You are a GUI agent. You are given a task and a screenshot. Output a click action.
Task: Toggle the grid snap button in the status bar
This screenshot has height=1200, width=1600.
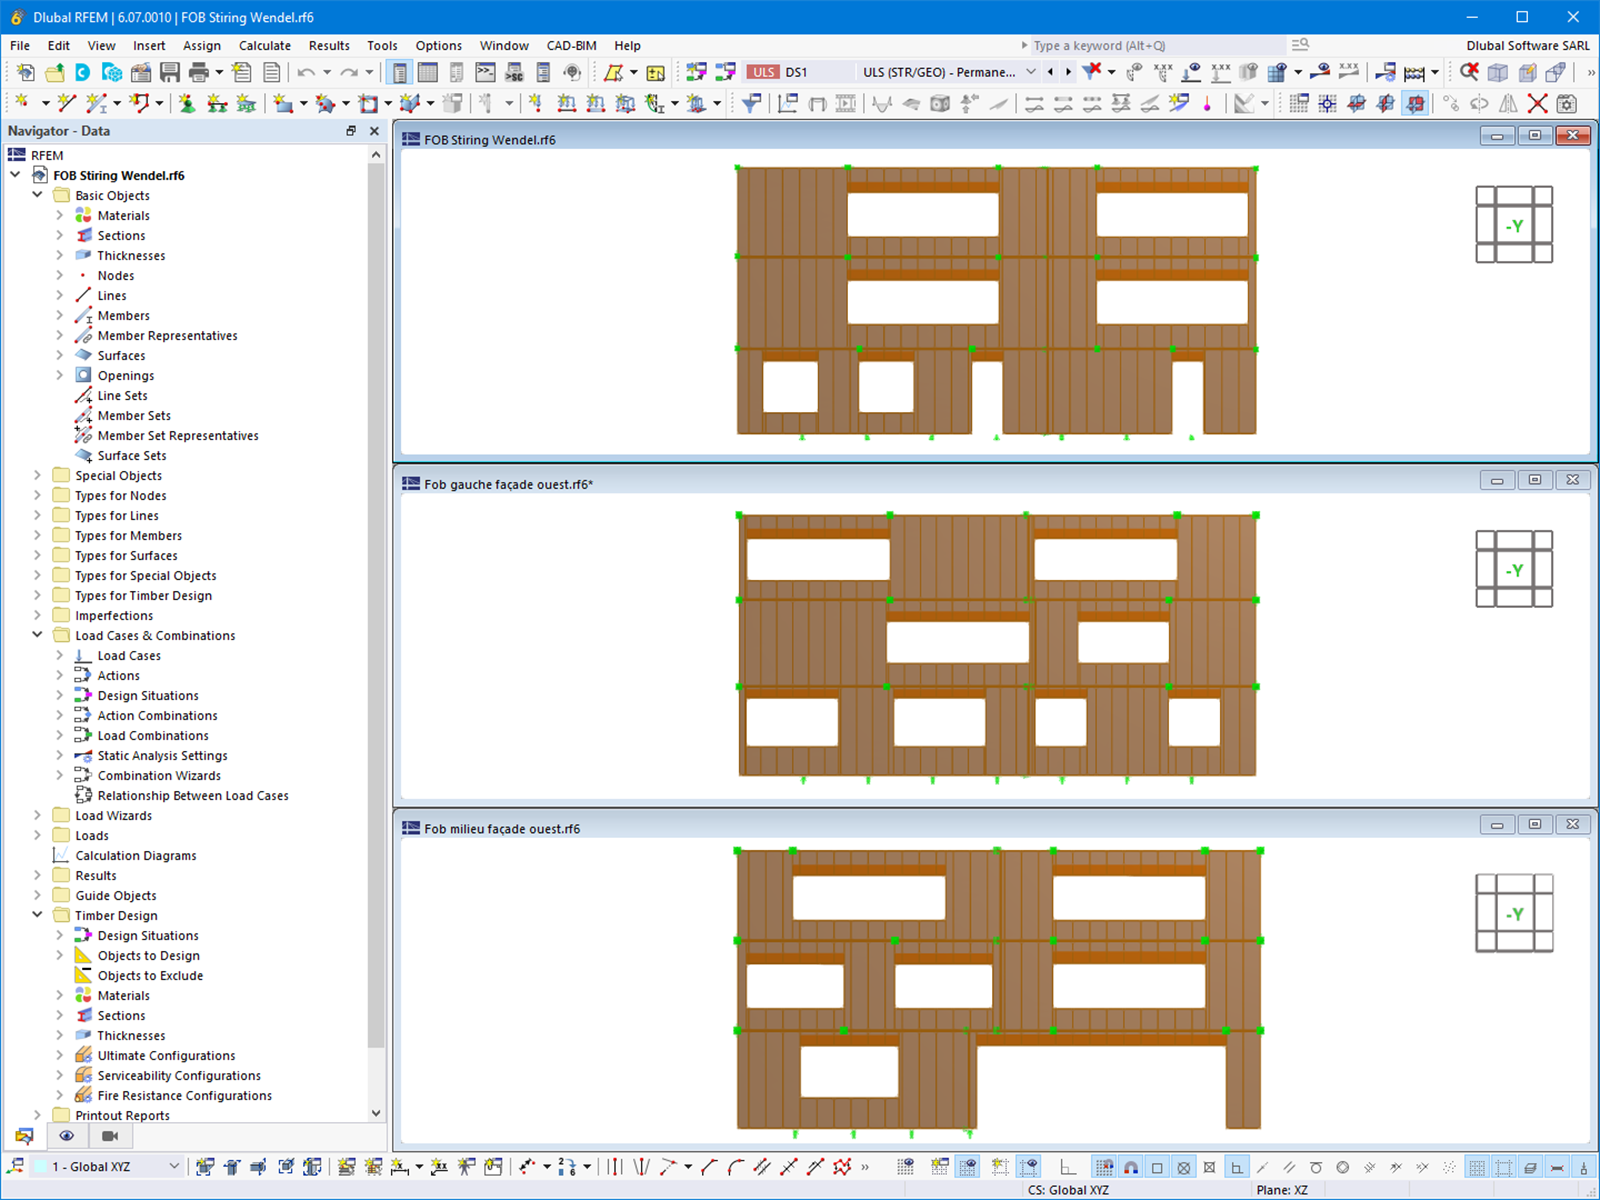(1105, 1166)
